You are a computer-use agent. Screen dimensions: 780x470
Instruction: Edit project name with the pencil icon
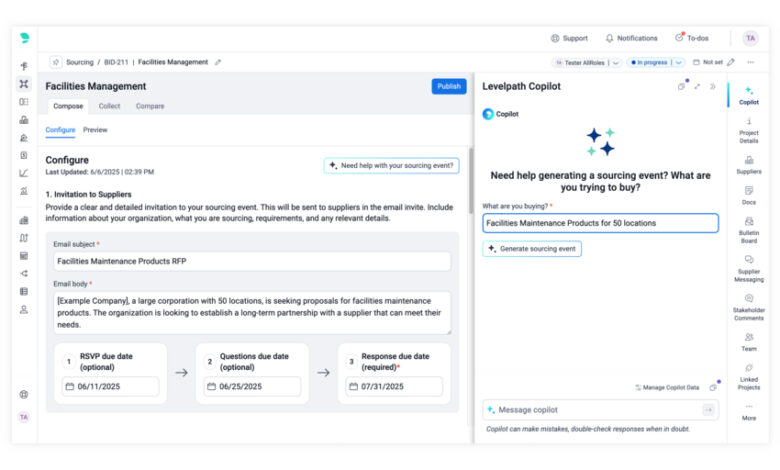[x=218, y=62]
